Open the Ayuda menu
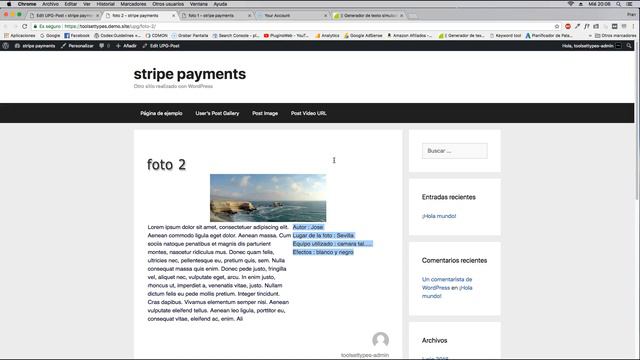640x360 pixels. pos(220,4)
